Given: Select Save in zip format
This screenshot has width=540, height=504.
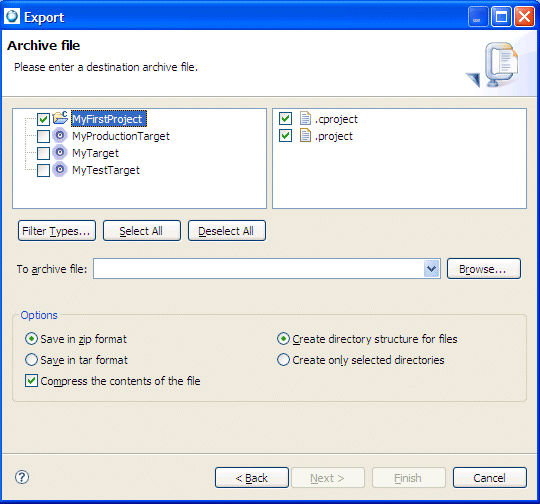Looking at the screenshot, I should [31, 339].
